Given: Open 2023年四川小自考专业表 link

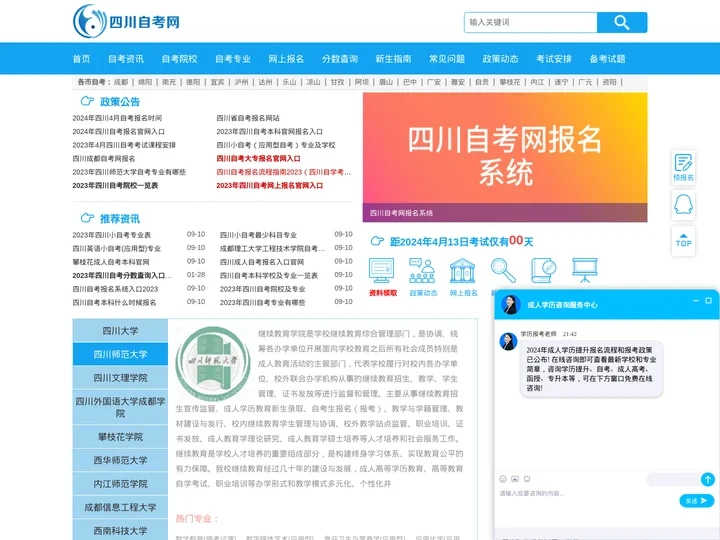Looking at the screenshot, I should tap(112, 235).
